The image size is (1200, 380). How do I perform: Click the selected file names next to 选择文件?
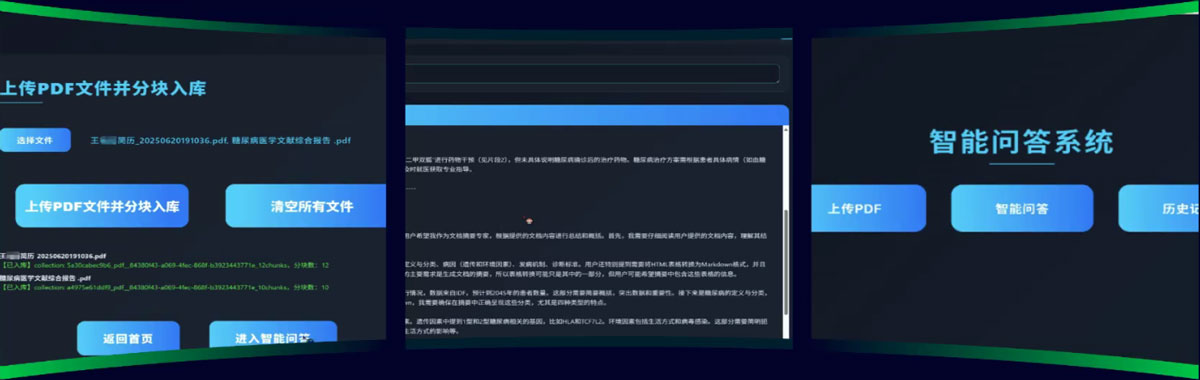tap(220, 140)
